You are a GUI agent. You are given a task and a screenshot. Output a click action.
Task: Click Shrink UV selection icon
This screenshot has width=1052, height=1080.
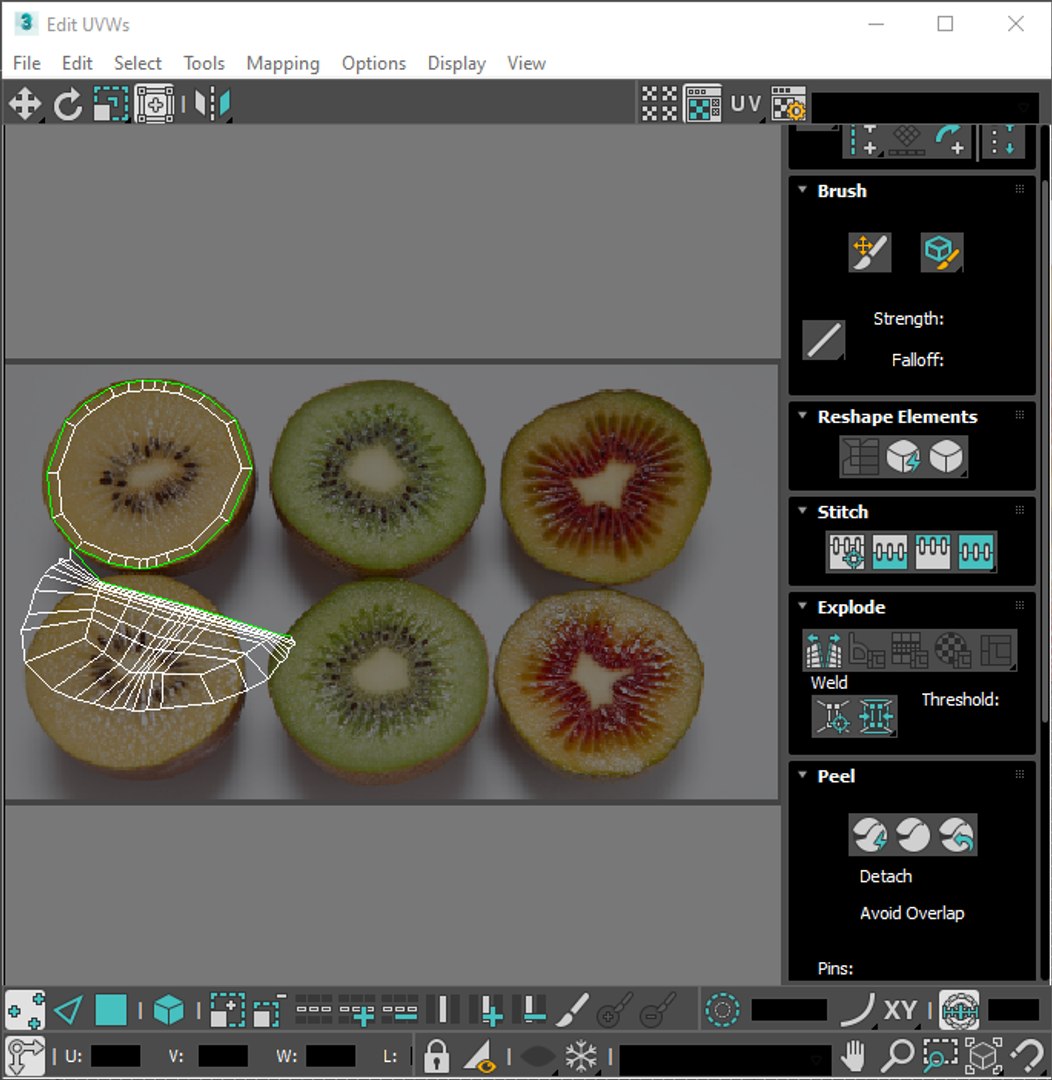(269, 1011)
